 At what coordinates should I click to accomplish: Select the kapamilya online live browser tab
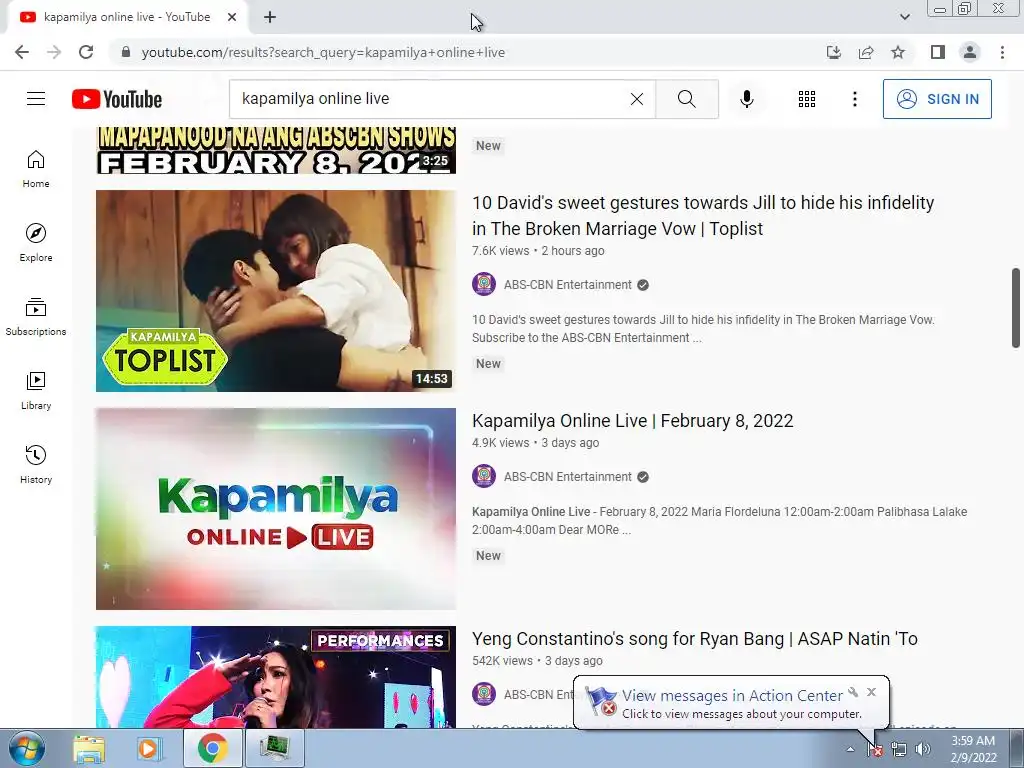tap(128, 18)
